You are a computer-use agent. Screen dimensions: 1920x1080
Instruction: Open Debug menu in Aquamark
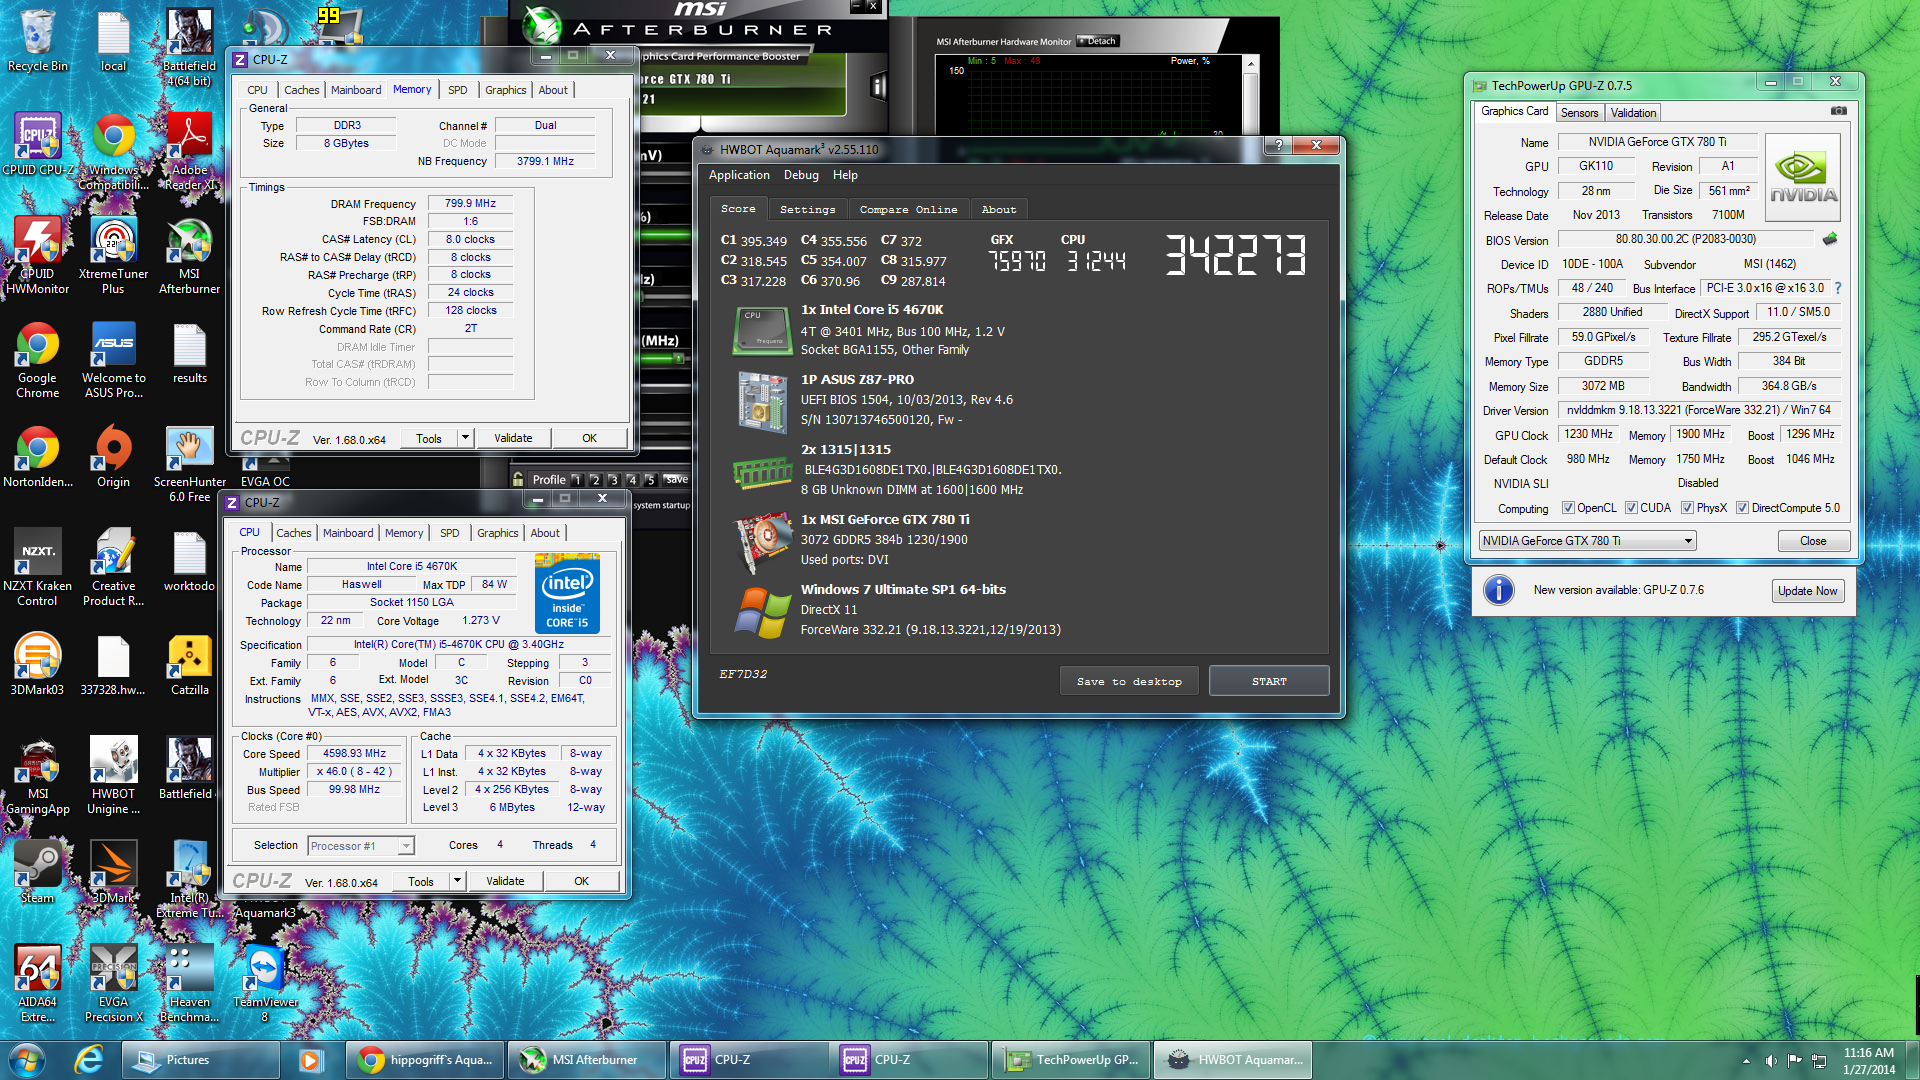[801, 175]
